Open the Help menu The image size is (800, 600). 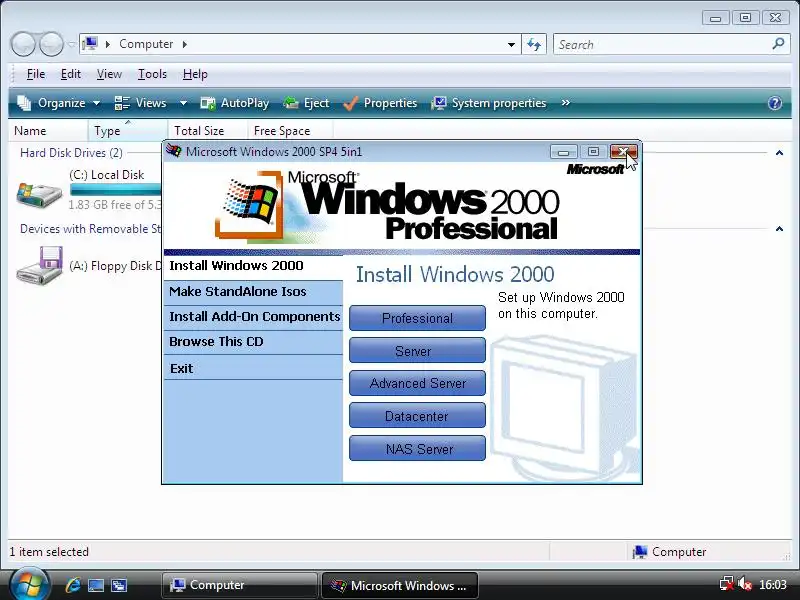[x=195, y=74]
